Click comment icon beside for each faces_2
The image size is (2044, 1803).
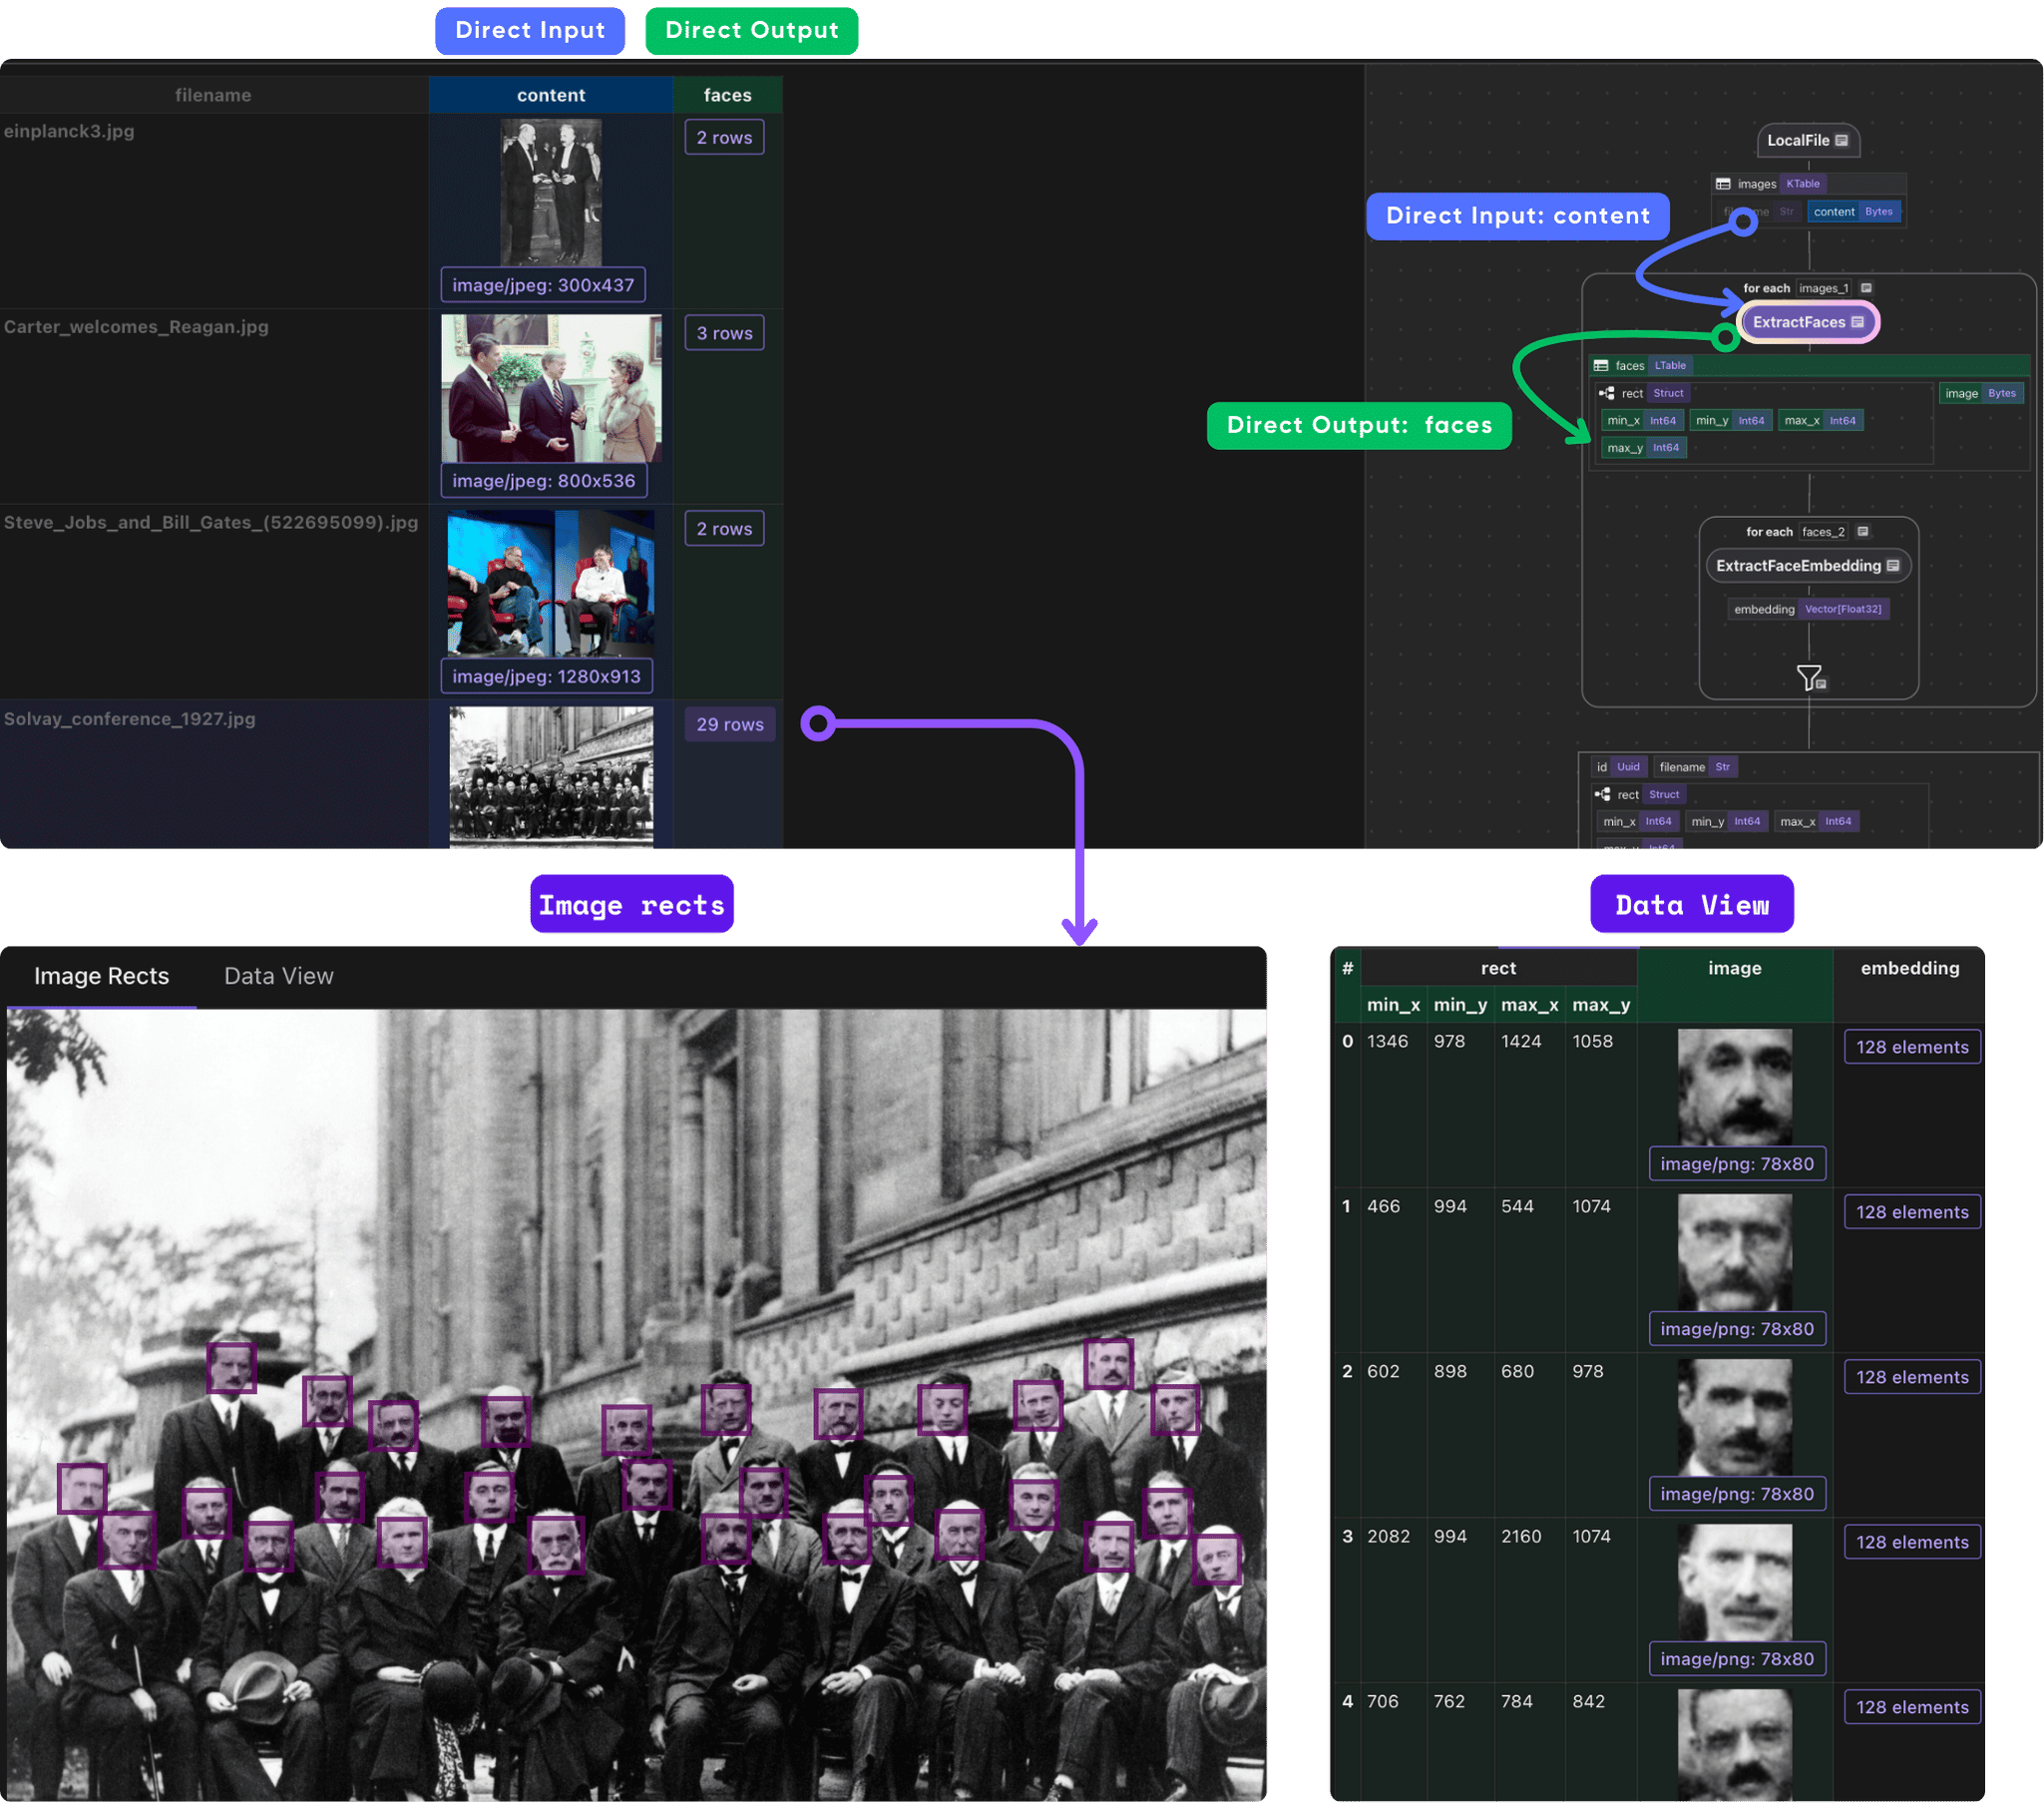pyautogui.click(x=1863, y=532)
